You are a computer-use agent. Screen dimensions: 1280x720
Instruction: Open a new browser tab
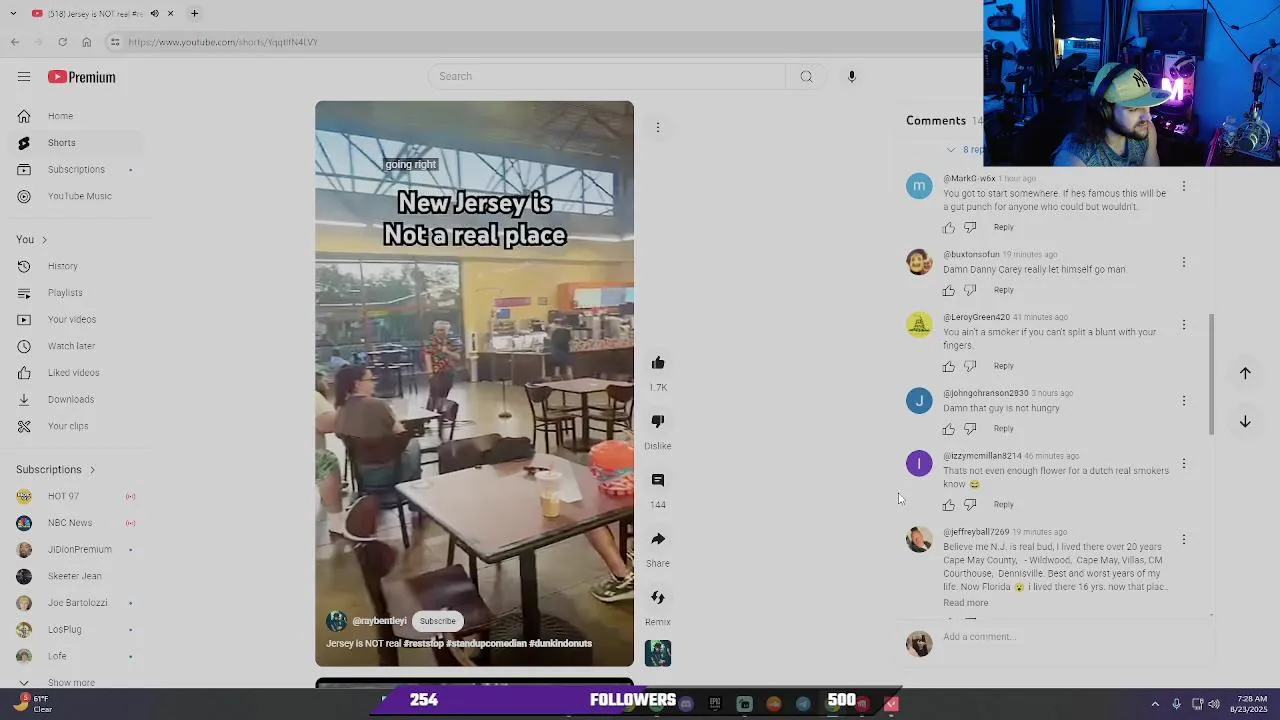[194, 14]
